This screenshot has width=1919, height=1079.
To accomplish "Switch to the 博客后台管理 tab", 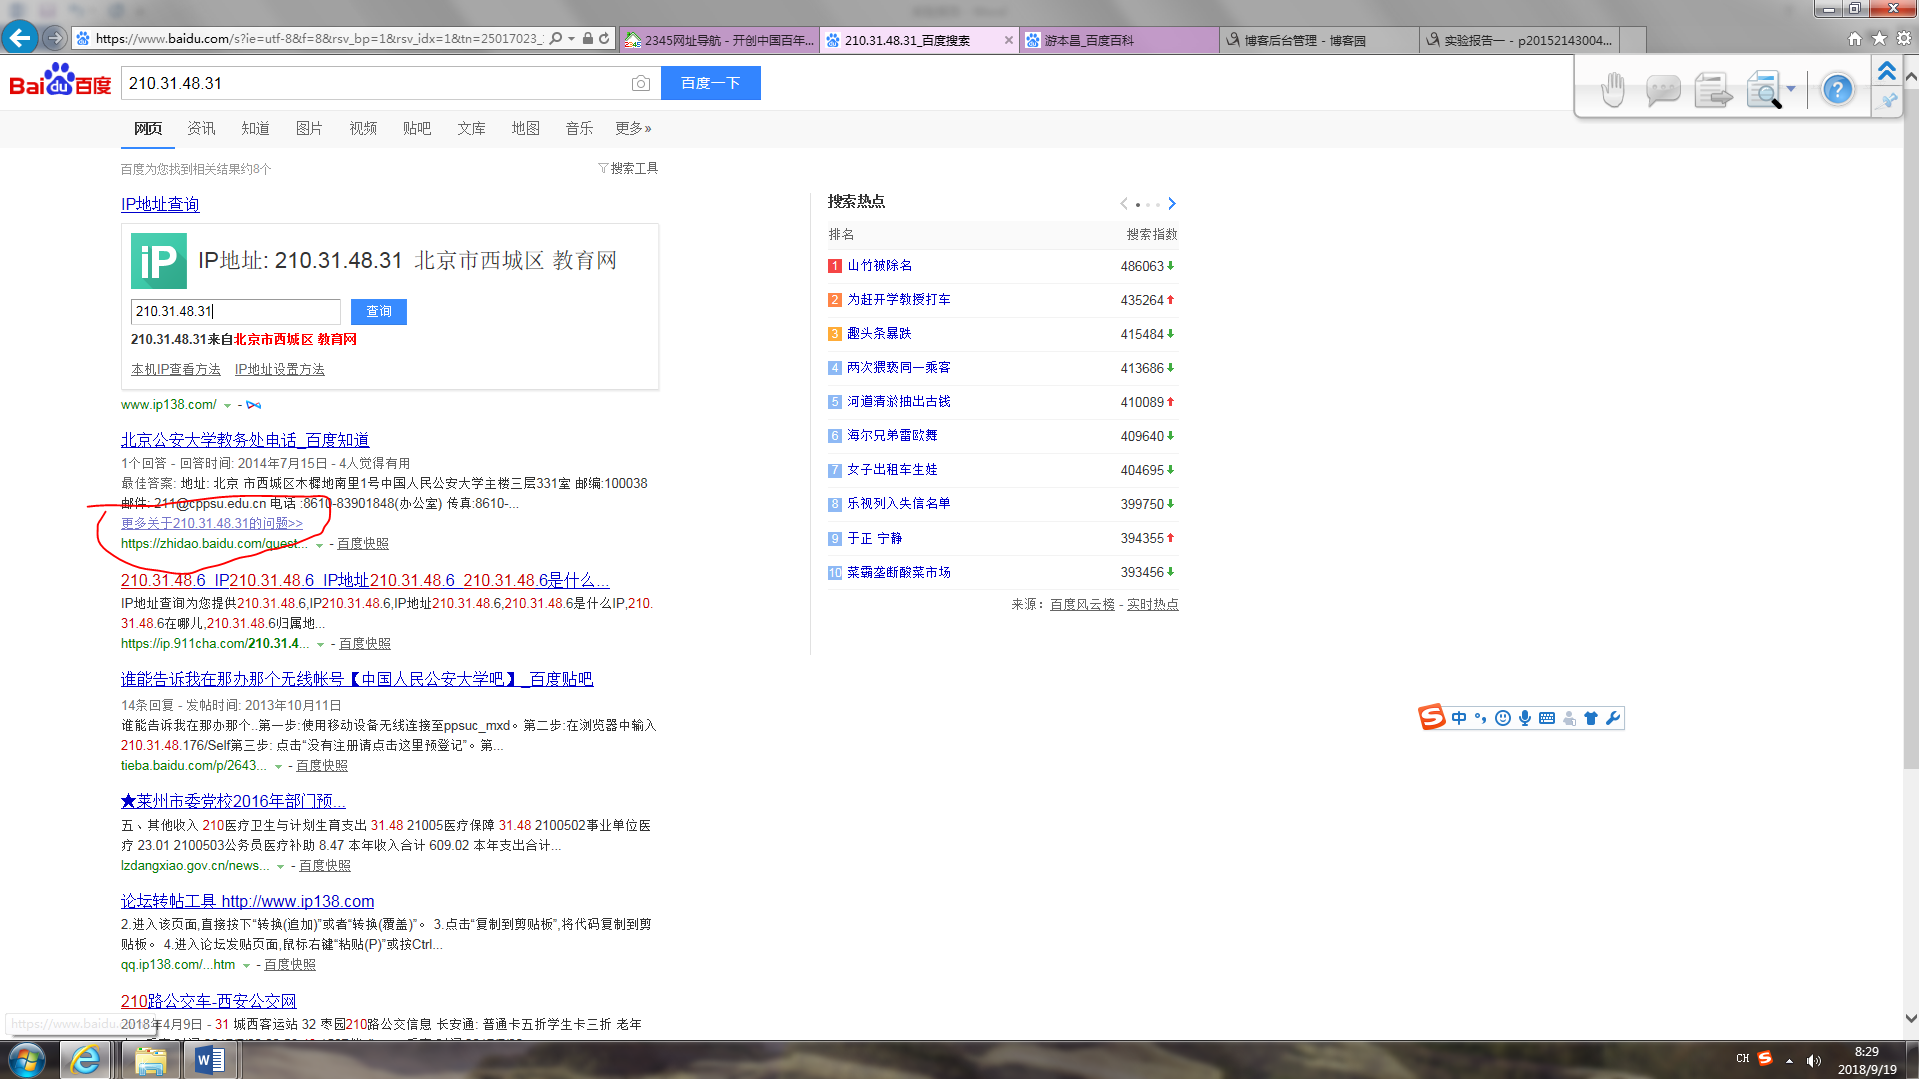I will click(x=1319, y=40).
